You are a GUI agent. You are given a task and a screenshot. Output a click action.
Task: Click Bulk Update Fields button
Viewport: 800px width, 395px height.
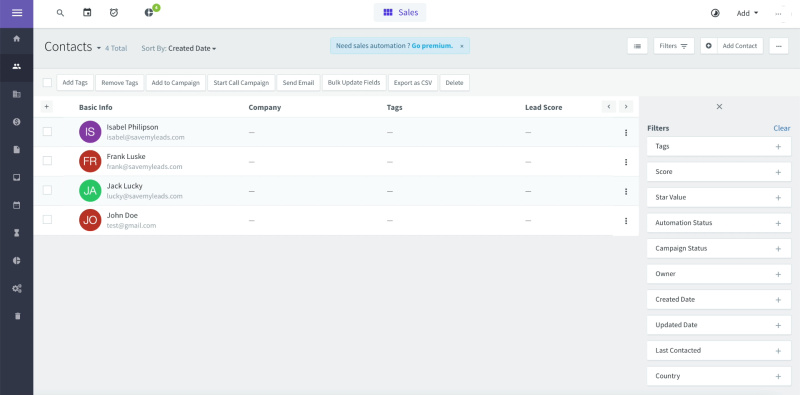(354, 83)
